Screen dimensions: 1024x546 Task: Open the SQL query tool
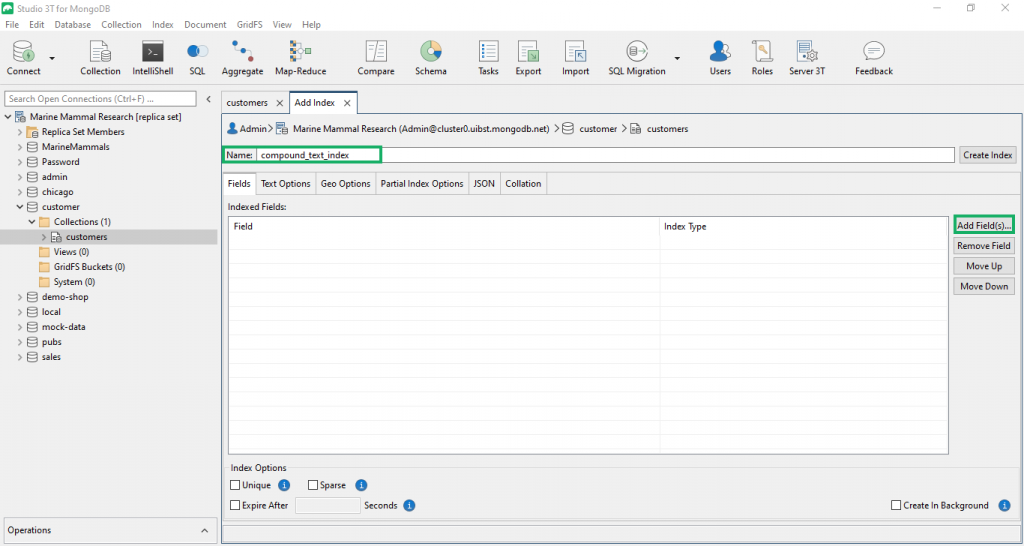tap(197, 57)
